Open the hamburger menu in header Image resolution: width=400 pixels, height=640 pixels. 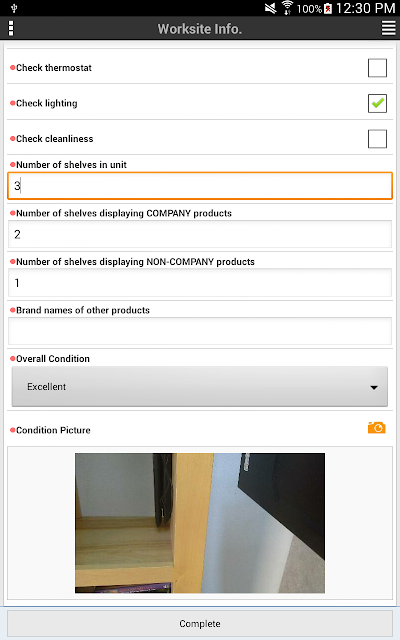click(388, 28)
